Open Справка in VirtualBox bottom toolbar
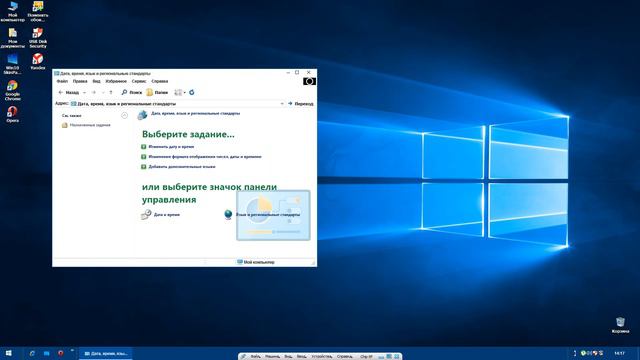Screen dimensions: 640x360 coord(345,357)
